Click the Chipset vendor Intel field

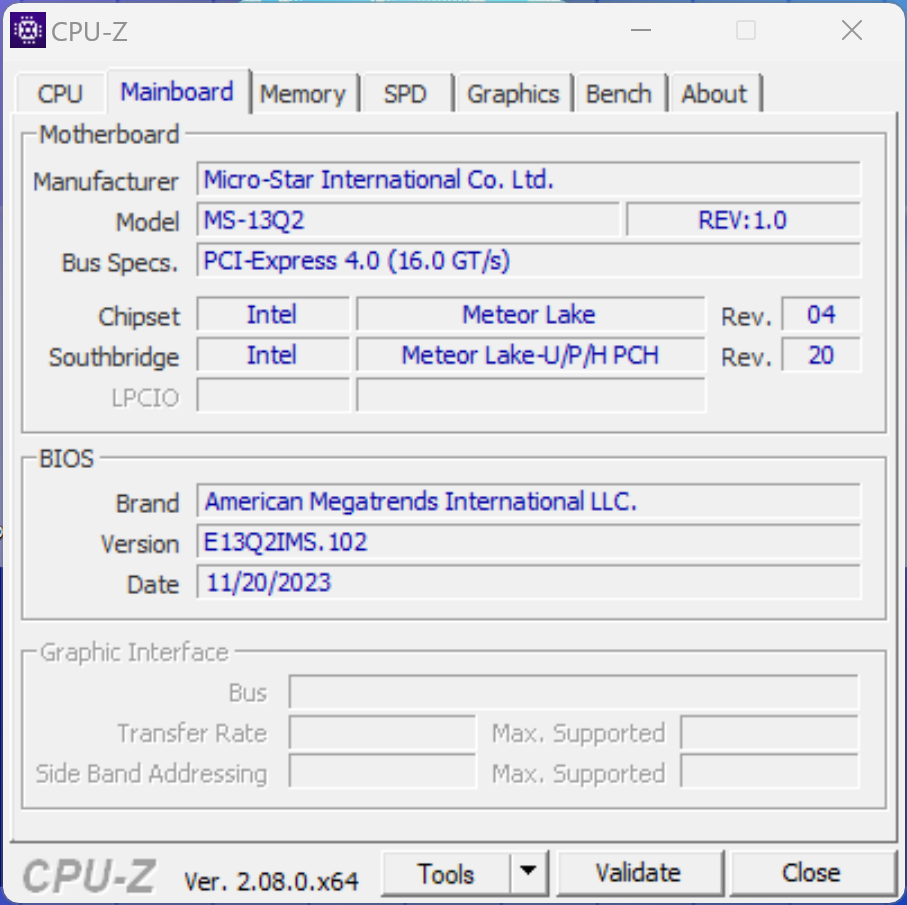pyautogui.click(x=273, y=314)
